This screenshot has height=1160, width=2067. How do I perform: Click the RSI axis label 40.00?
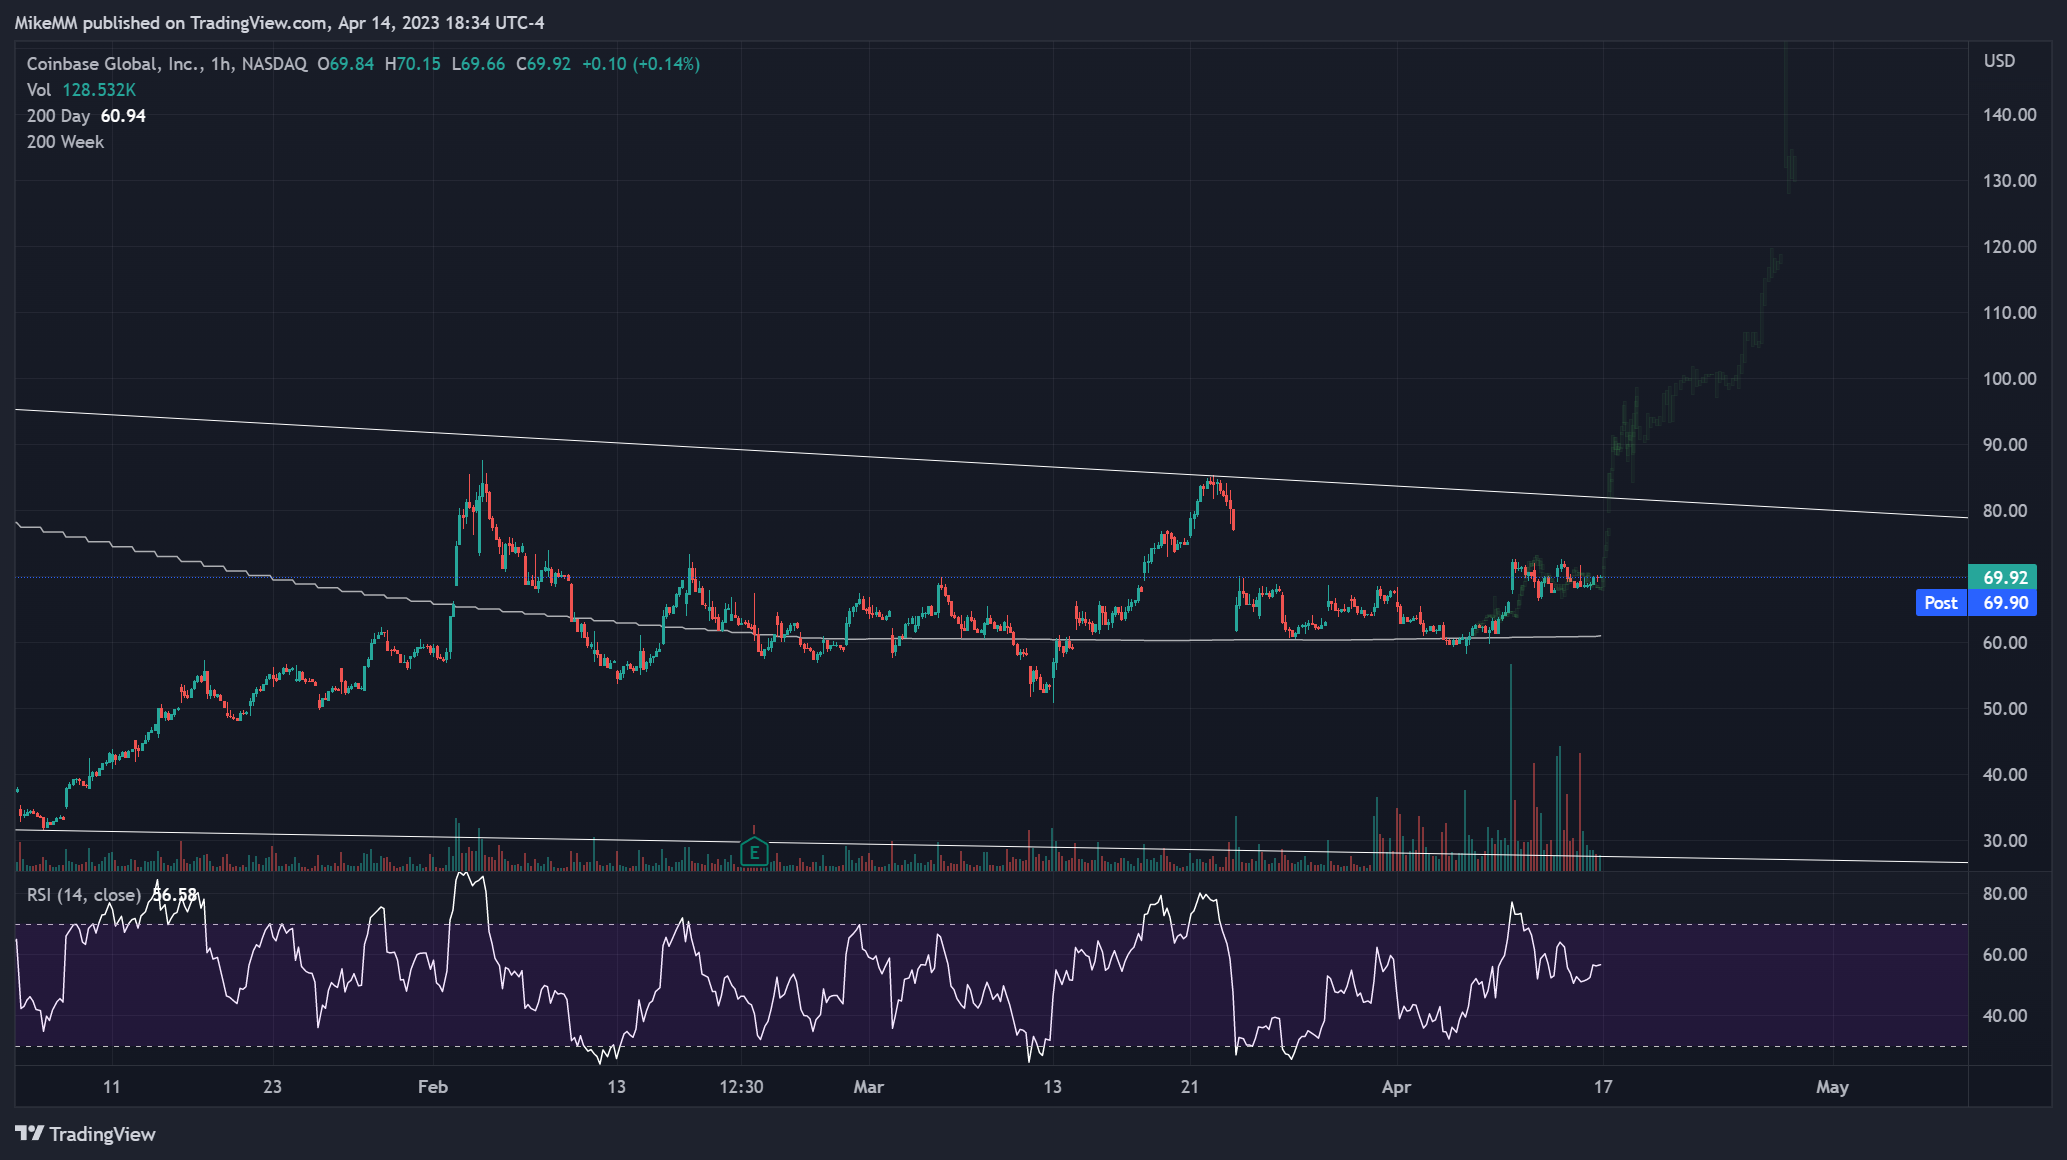(x=2005, y=1016)
